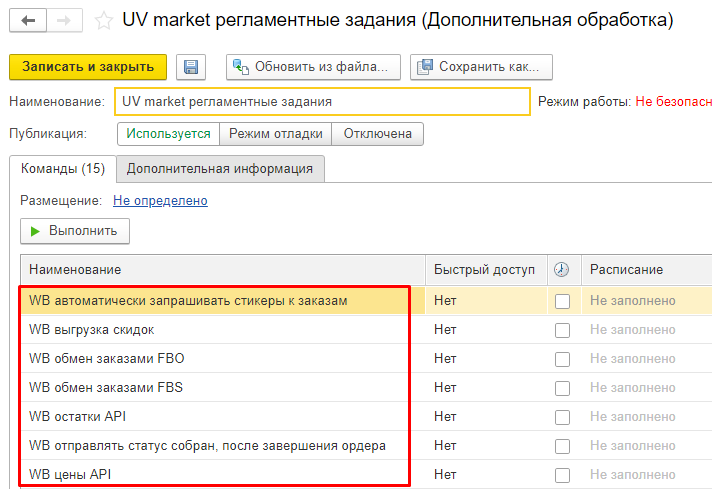Run command with Выполнить button
This screenshot has height=489, width=712.
click(75, 231)
